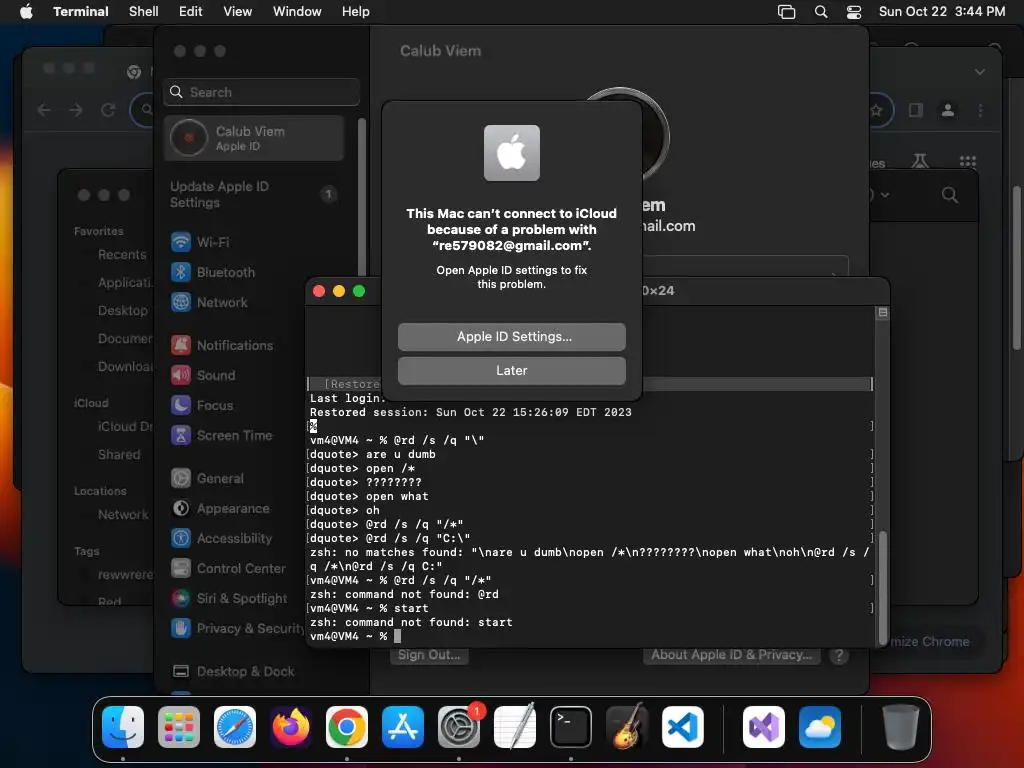Open the Apple menu
This screenshot has height=768, width=1024.
point(26,11)
